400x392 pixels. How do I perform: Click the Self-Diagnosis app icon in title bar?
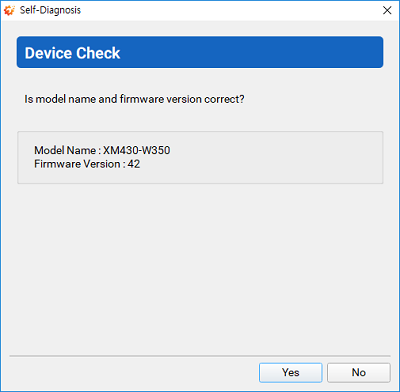point(9,10)
